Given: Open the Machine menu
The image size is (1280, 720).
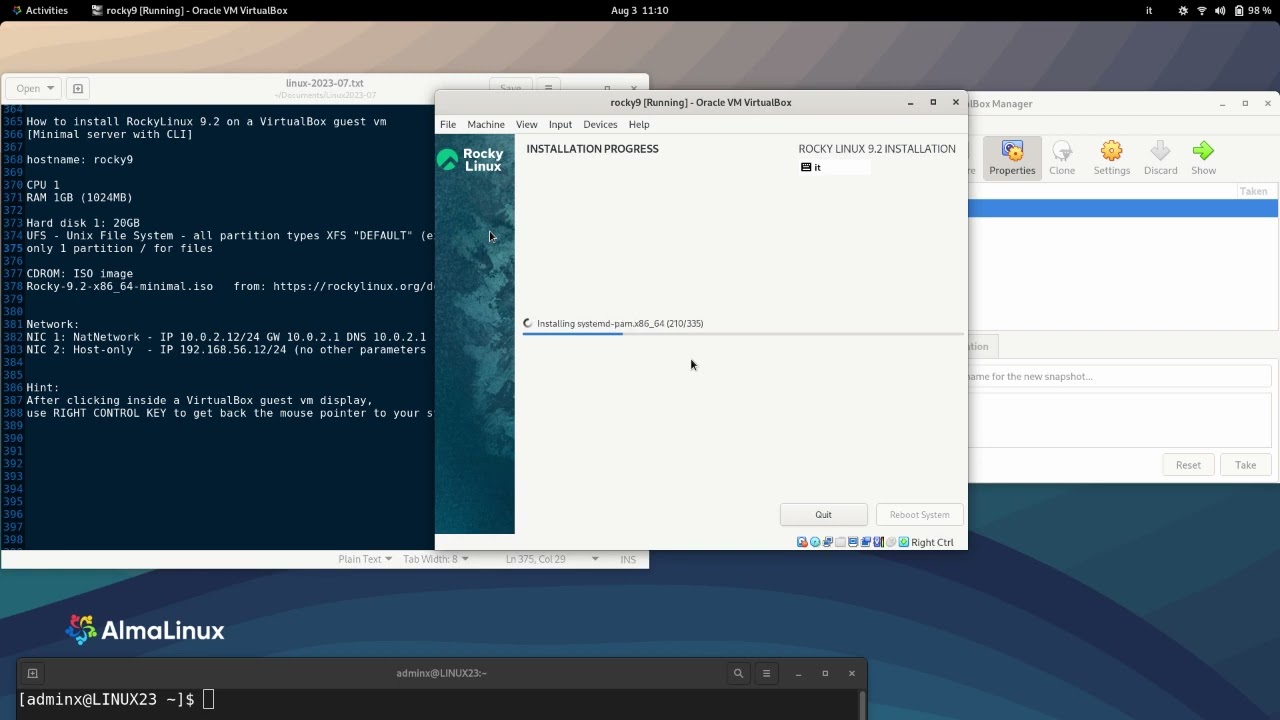Looking at the screenshot, I should (486, 124).
